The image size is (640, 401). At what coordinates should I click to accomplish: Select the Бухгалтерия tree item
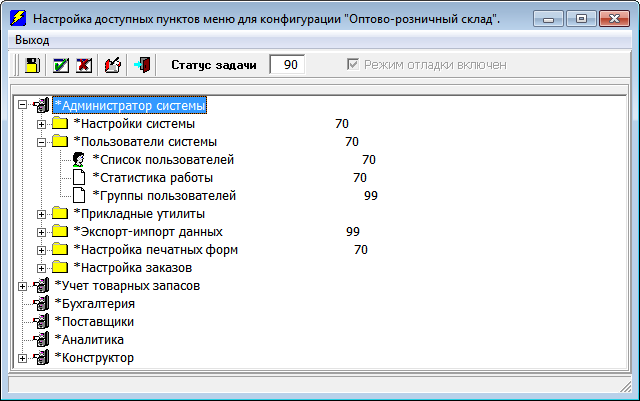point(94,304)
